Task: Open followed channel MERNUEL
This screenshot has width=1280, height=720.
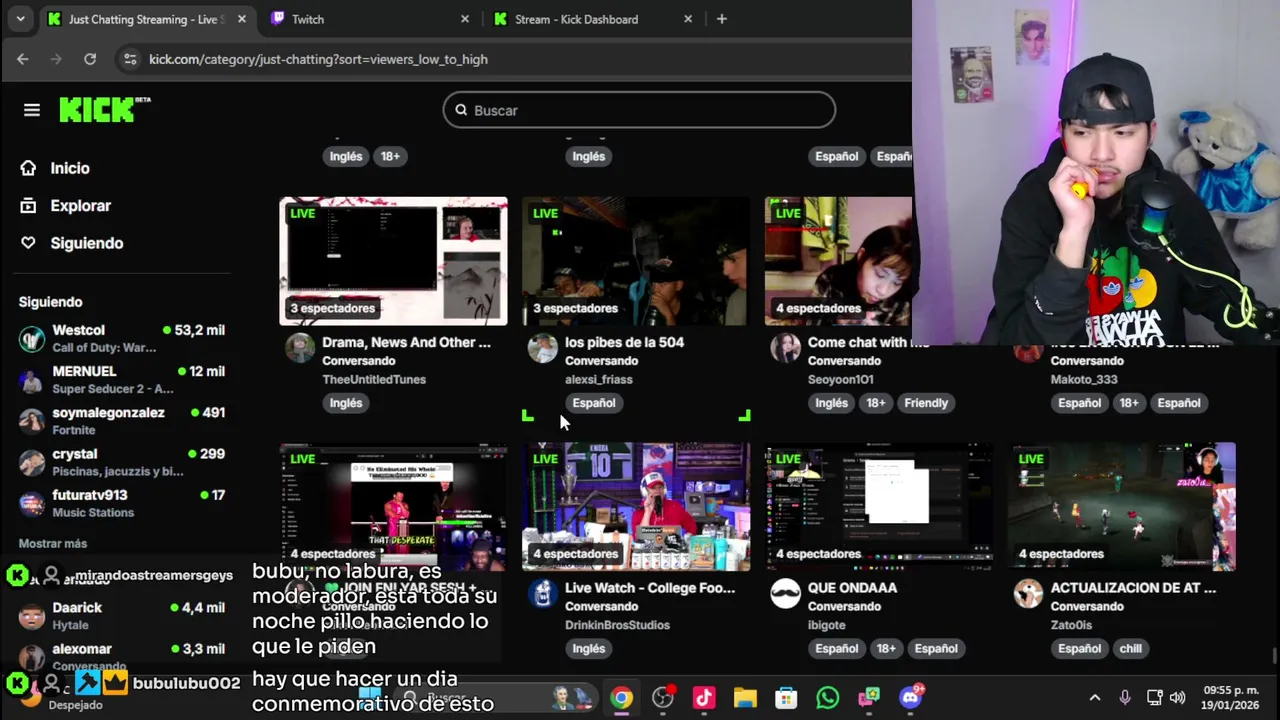Action: click(x=122, y=379)
